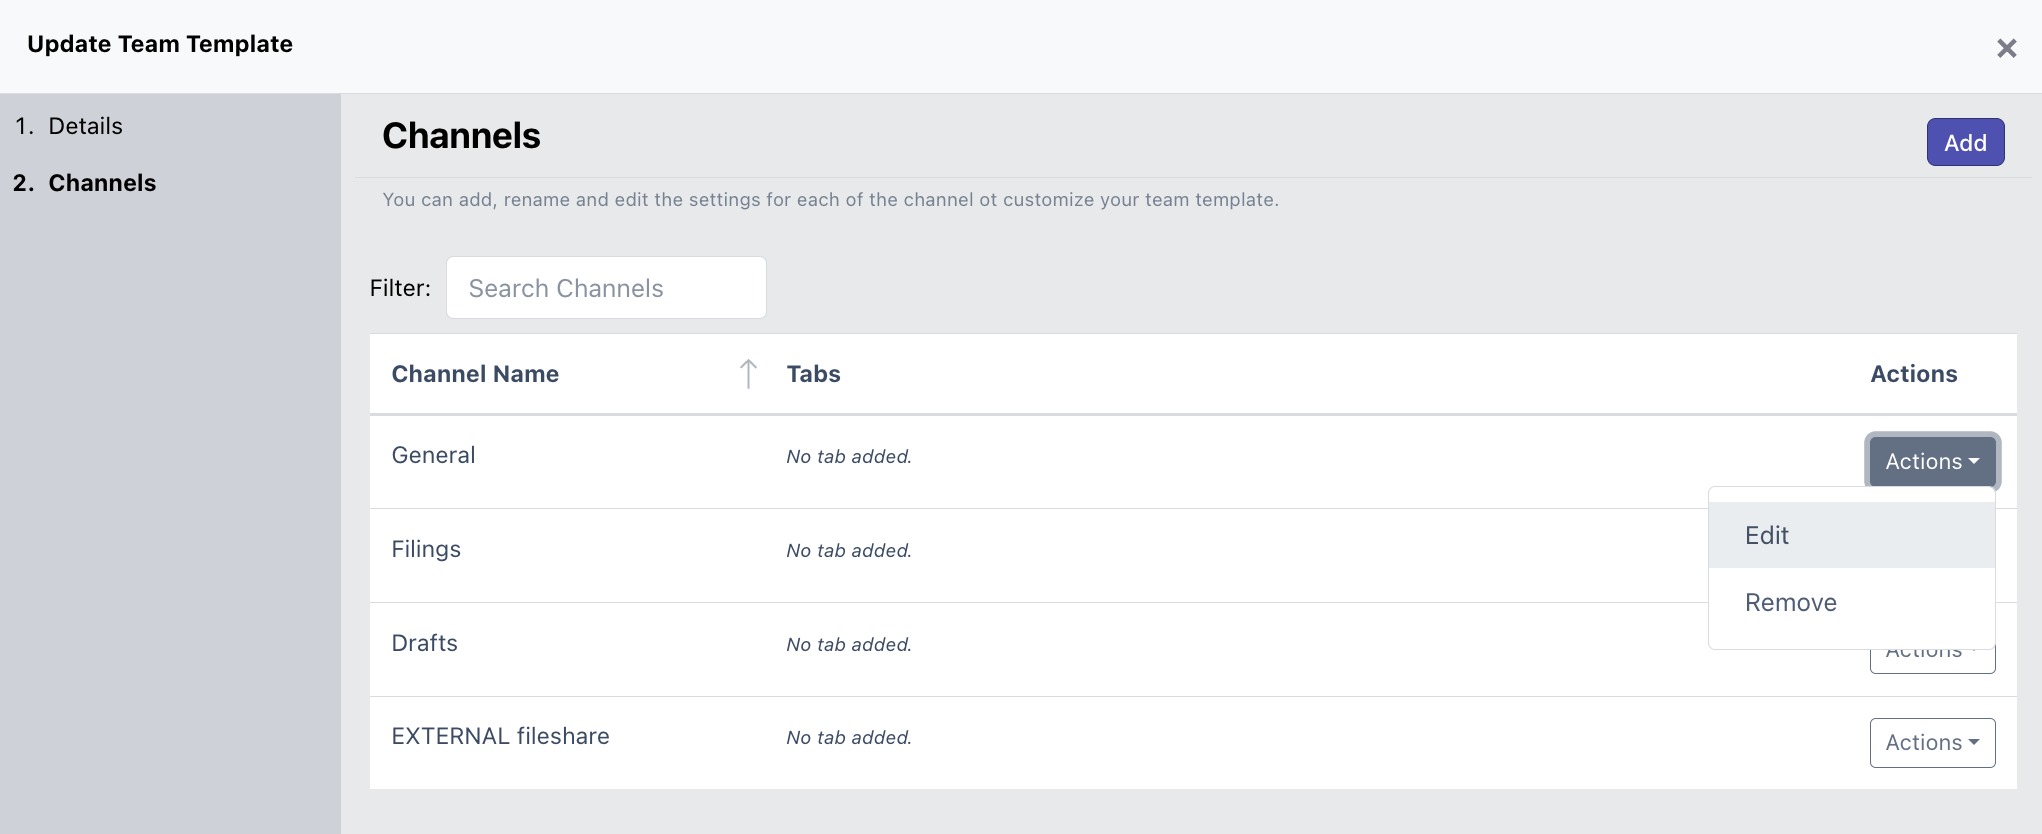
Task: Click the Actions column header
Action: click(1913, 374)
